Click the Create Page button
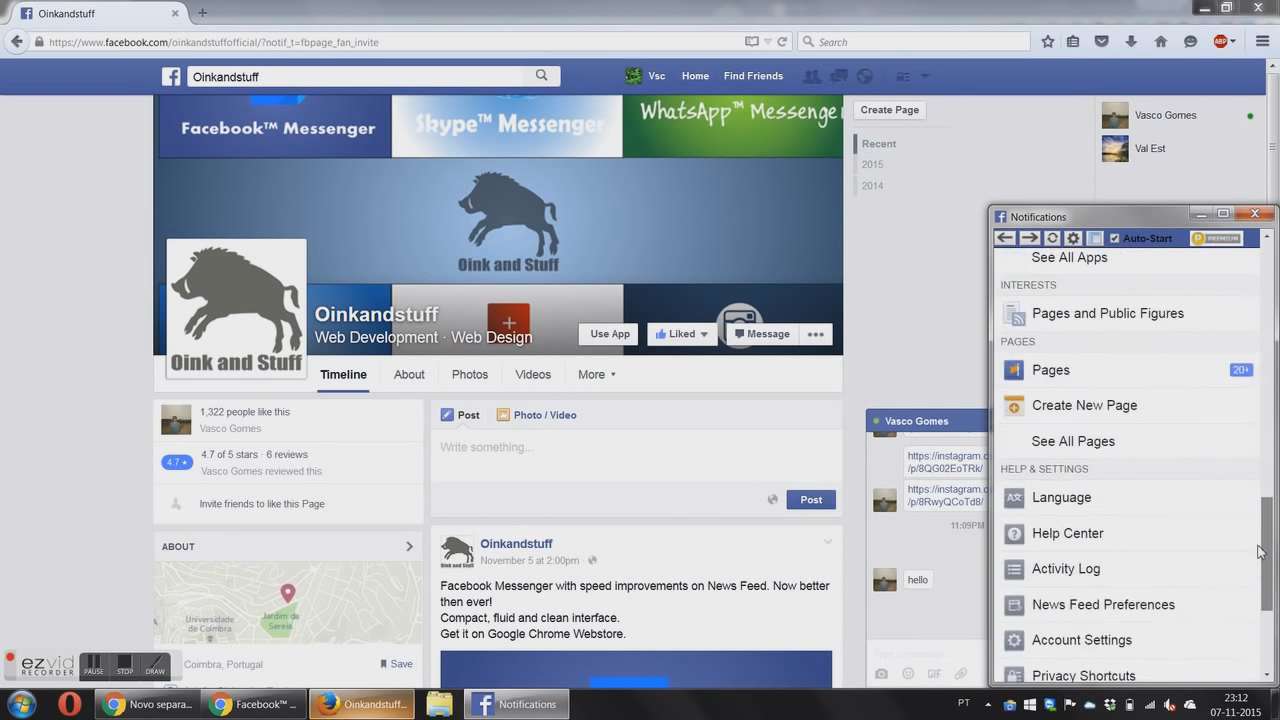This screenshot has width=1280, height=720. 890,110
